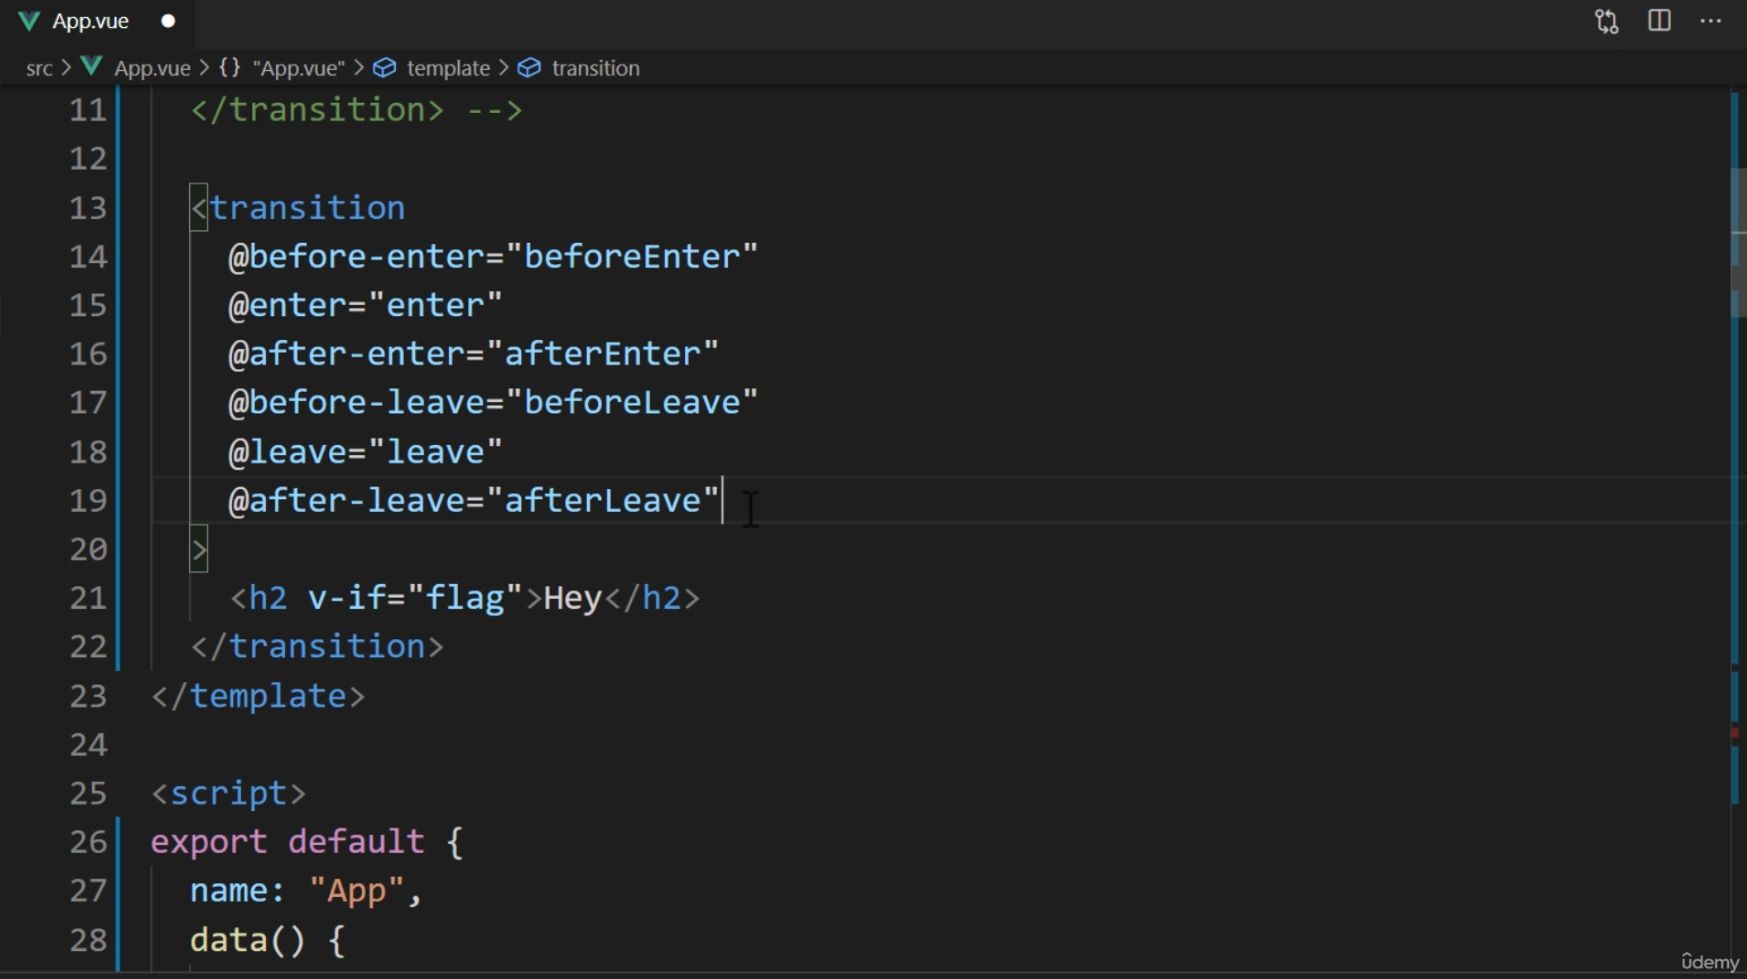This screenshot has width=1747, height=979.
Task: Click the @after-enter attribute
Action: pyautogui.click(x=346, y=354)
